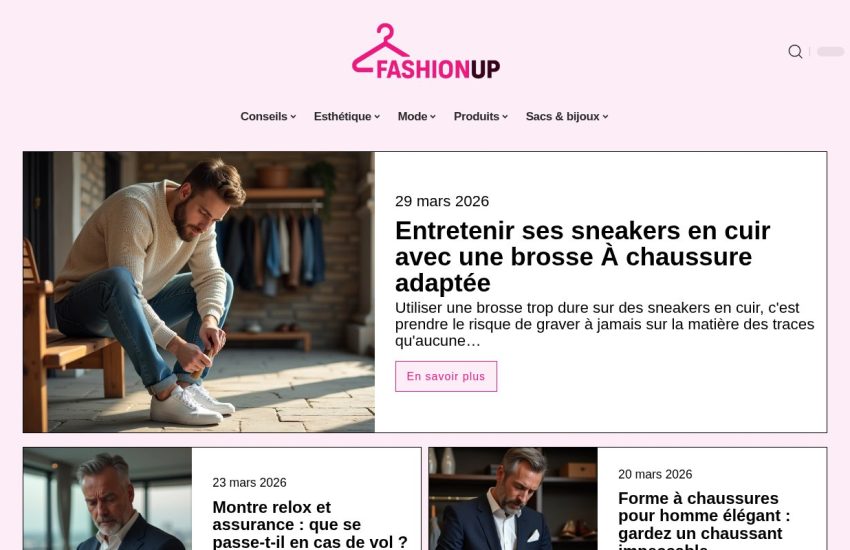The width and height of the screenshot is (850, 550).
Task: Click the gray-haired man watch photo
Action: click(107, 499)
